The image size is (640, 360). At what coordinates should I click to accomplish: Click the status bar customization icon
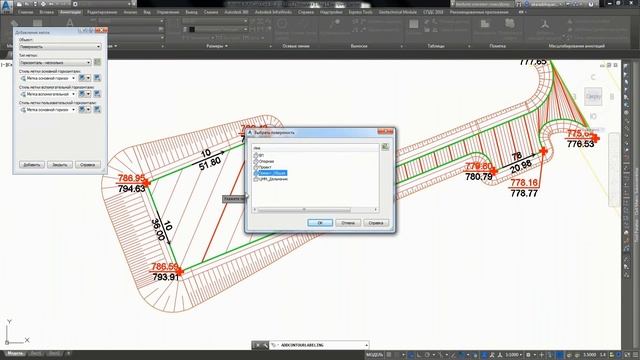point(635,355)
